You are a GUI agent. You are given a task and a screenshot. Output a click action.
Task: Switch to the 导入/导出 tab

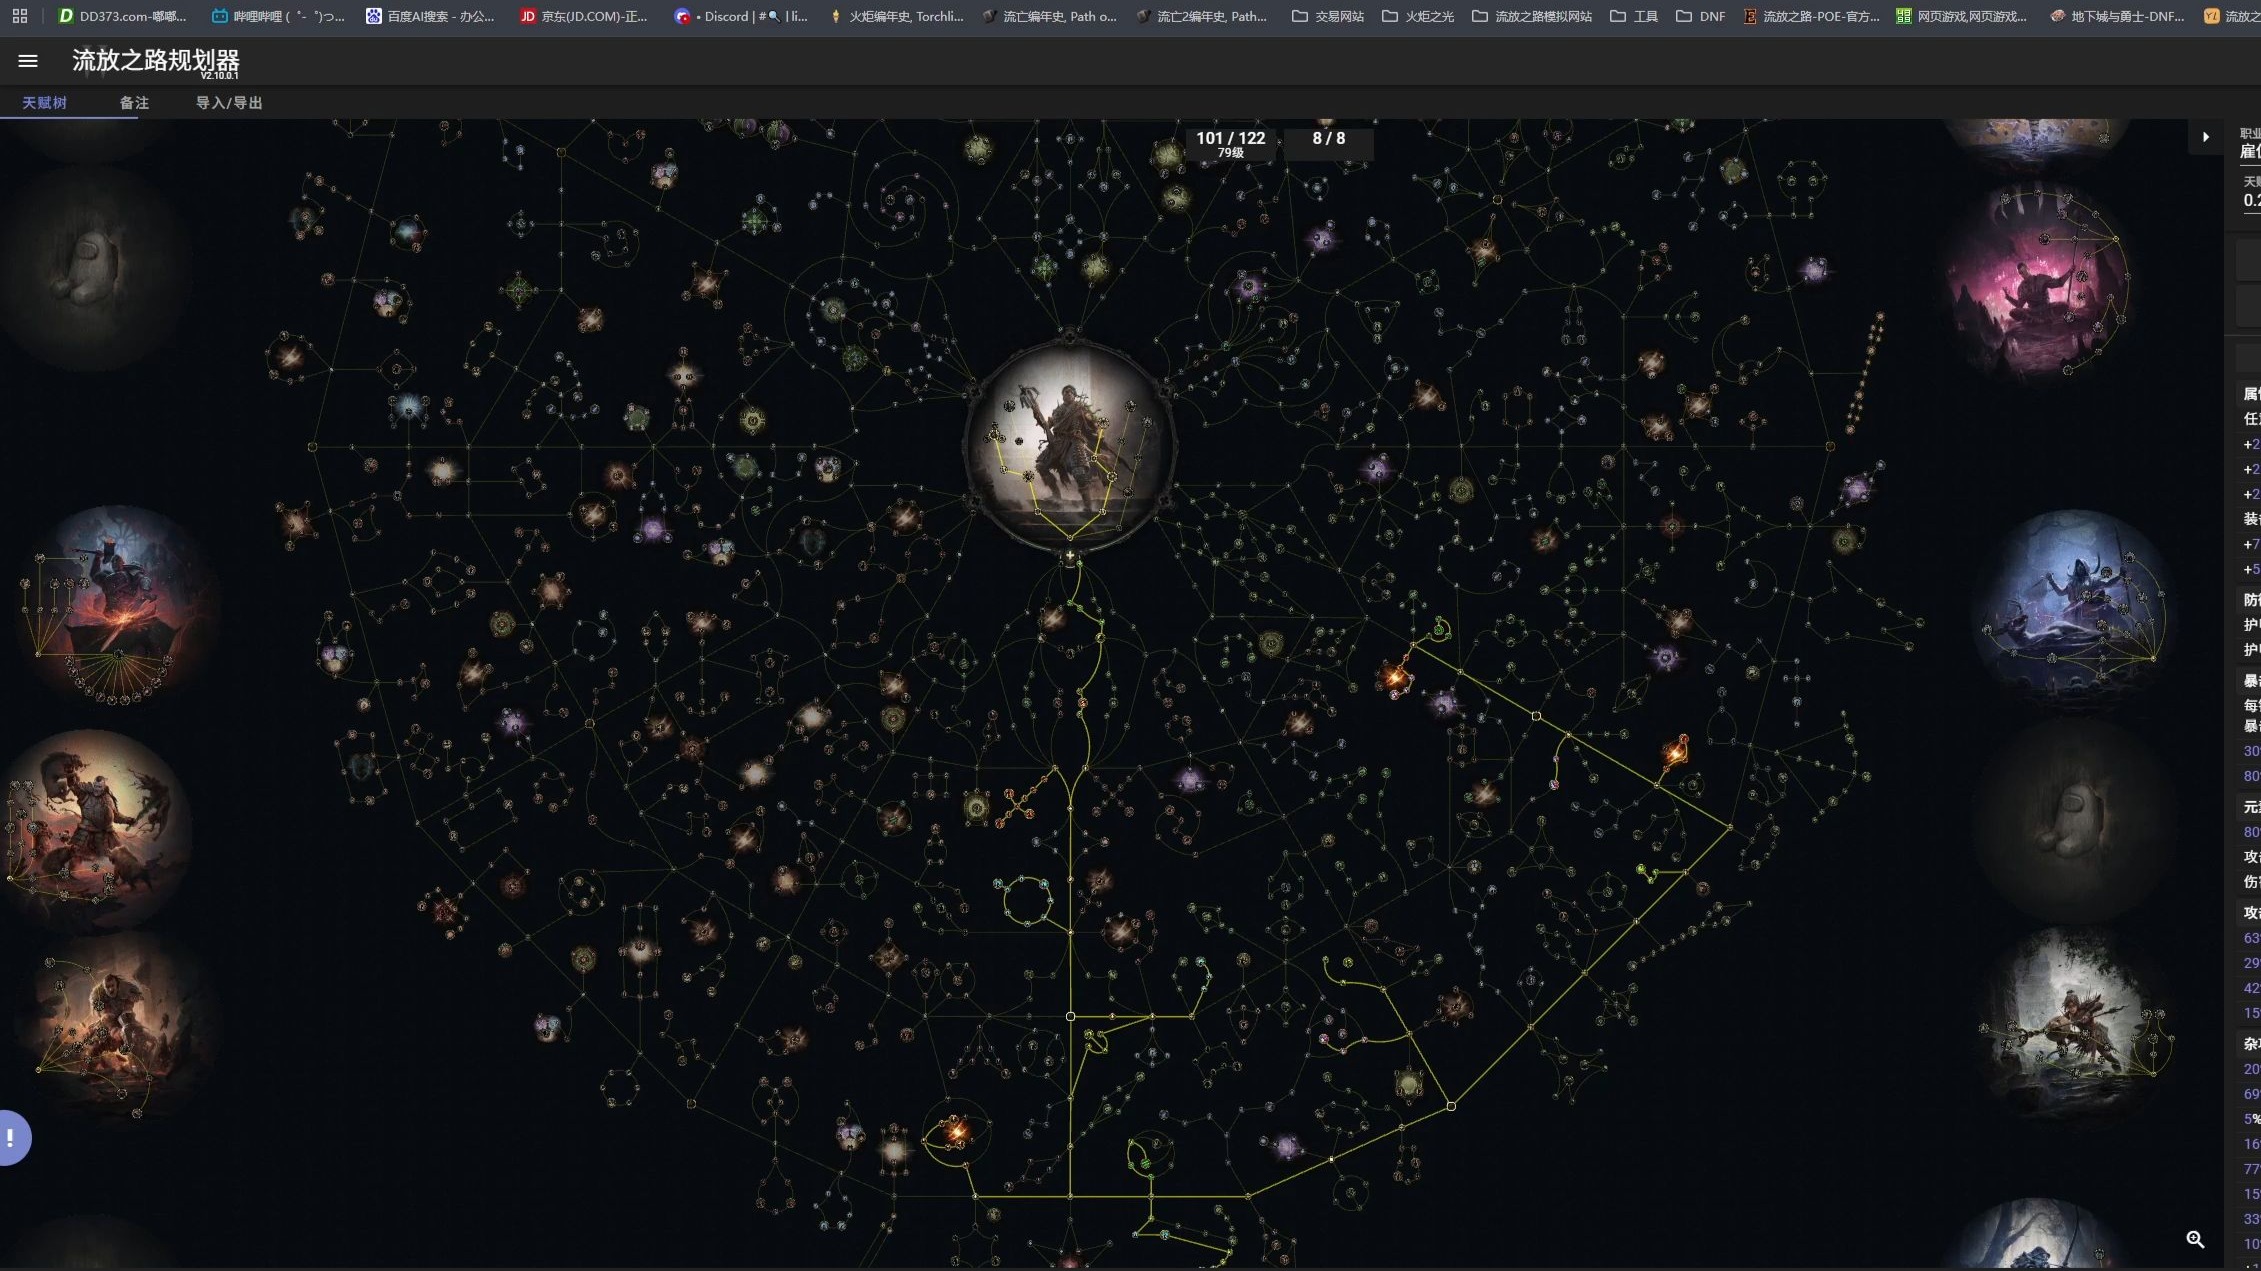point(229,103)
